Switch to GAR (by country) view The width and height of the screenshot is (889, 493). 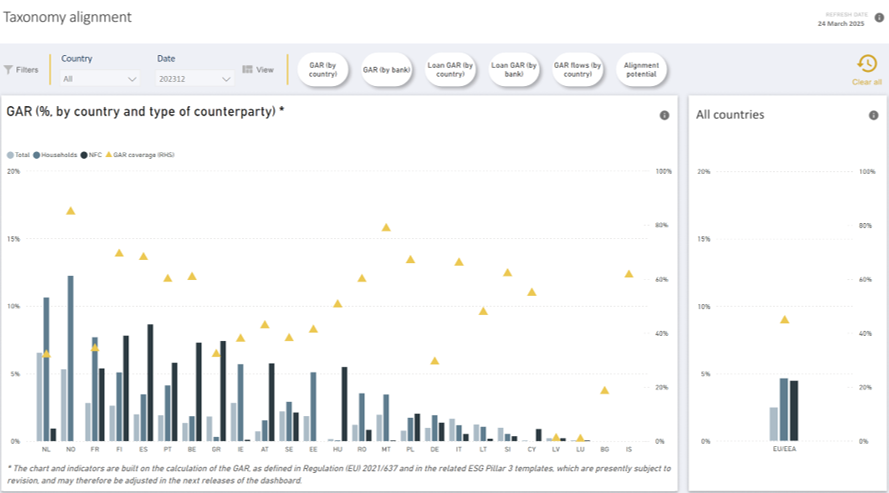[322, 69]
